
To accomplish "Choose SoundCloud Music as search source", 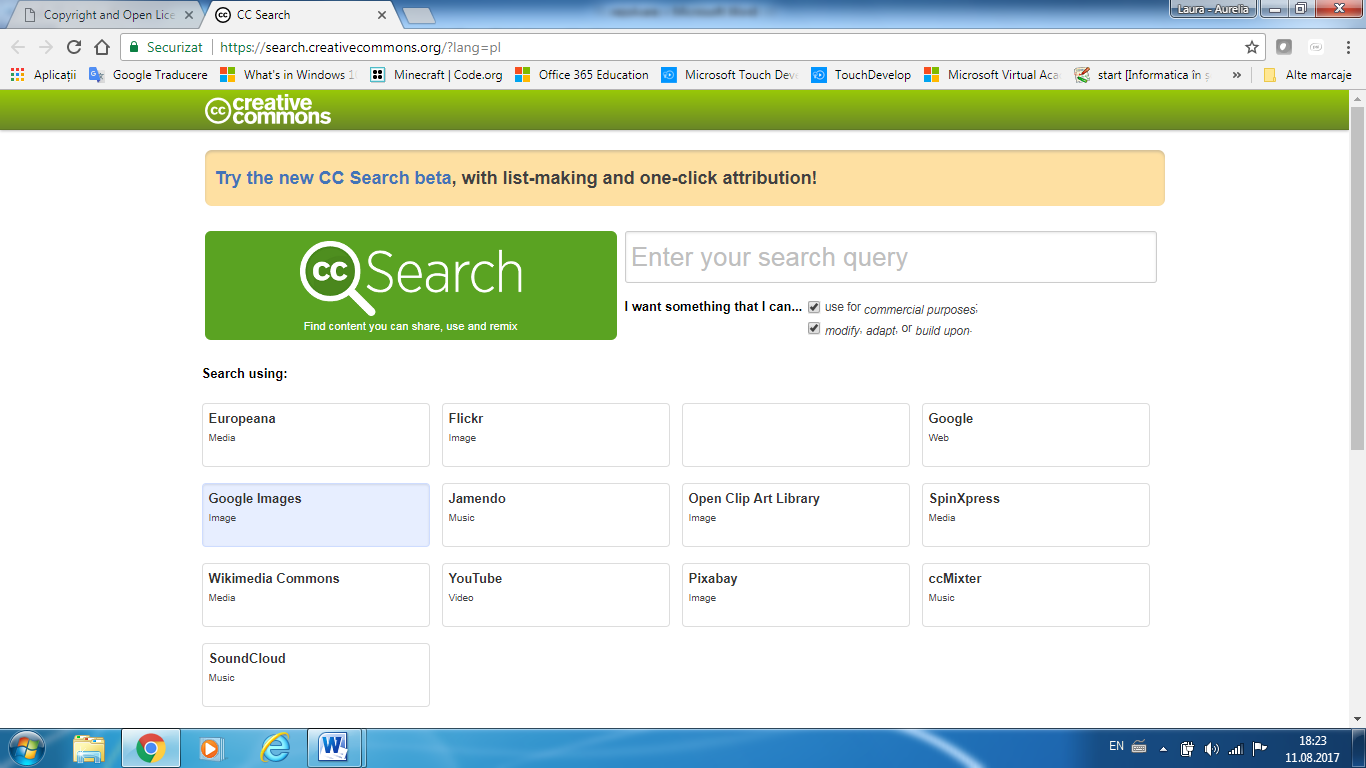I will coord(316,675).
